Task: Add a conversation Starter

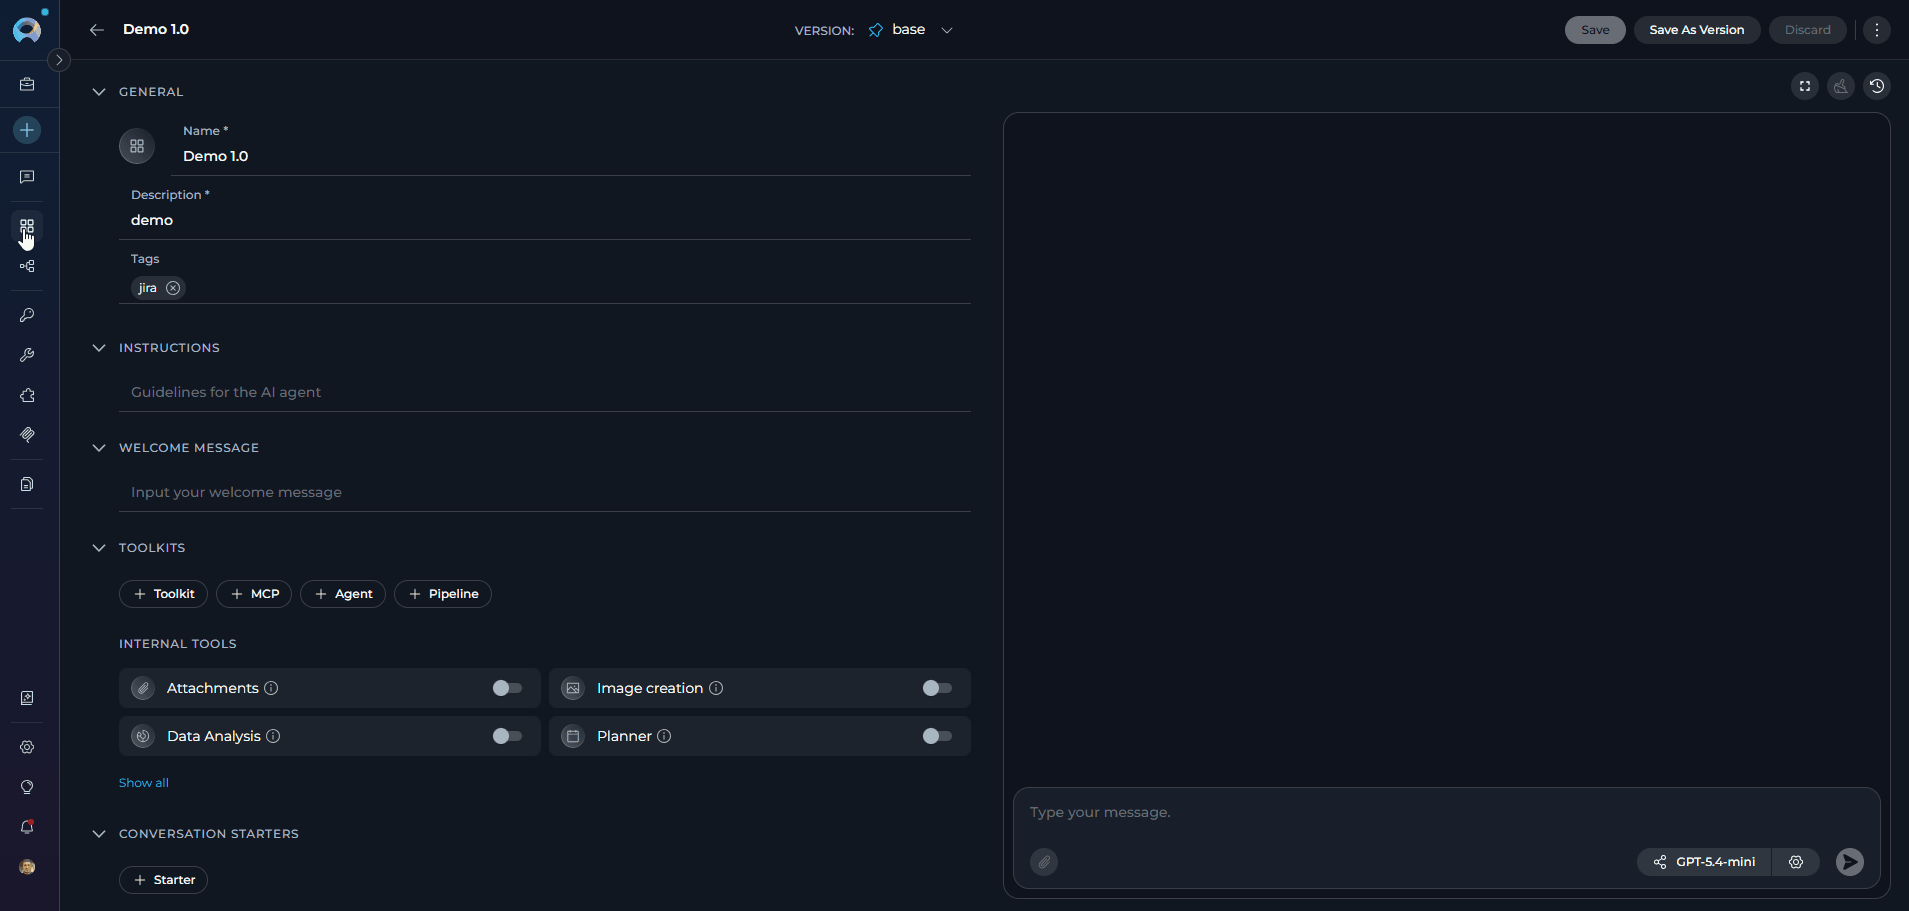Action: 163,880
